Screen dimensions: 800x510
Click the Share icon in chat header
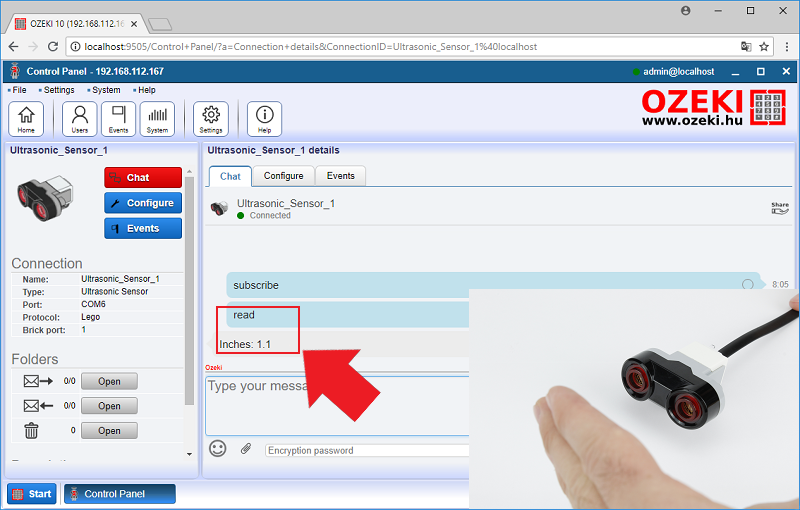779,208
